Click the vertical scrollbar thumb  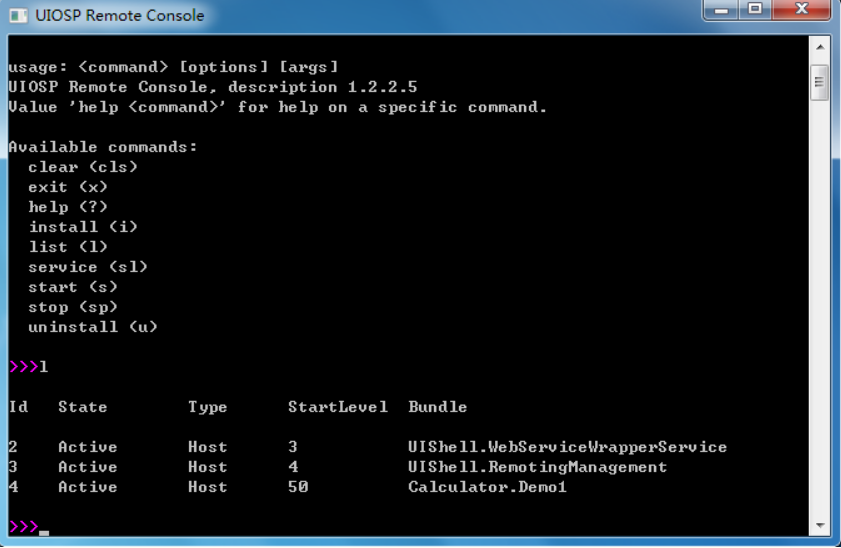pyautogui.click(x=819, y=82)
